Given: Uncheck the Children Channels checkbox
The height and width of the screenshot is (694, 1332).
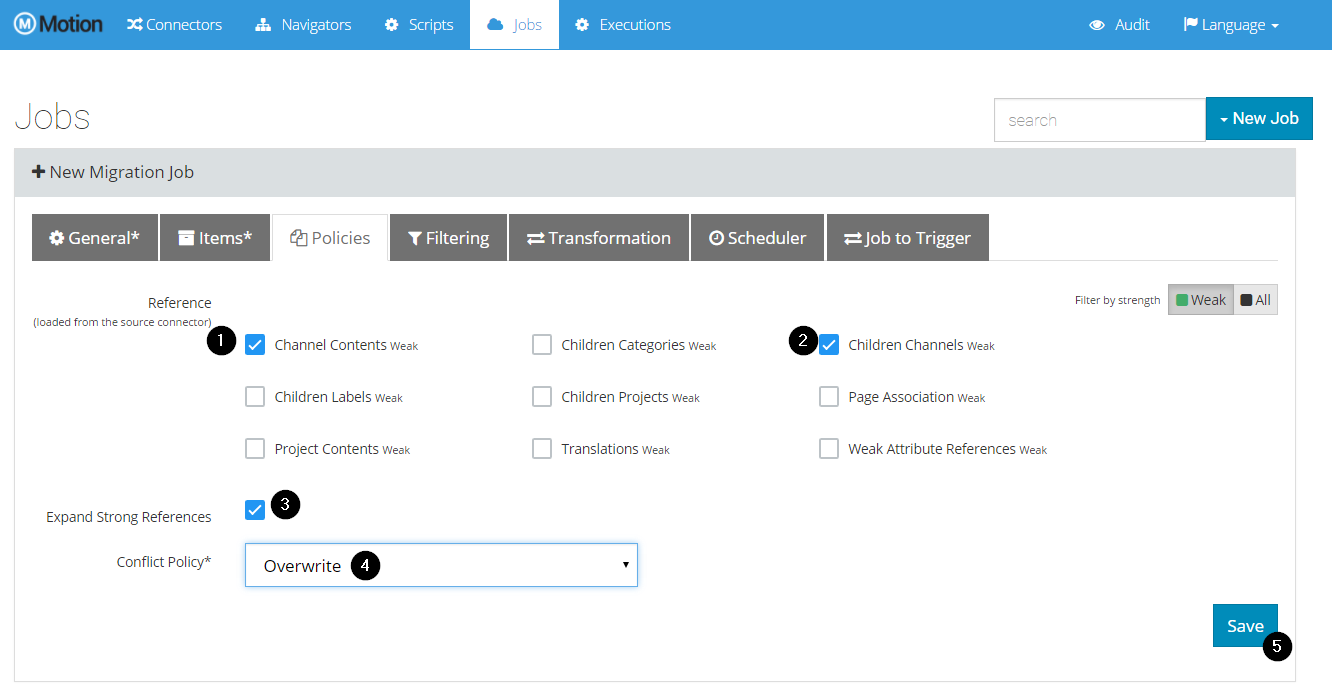Looking at the screenshot, I should [x=829, y=345].
